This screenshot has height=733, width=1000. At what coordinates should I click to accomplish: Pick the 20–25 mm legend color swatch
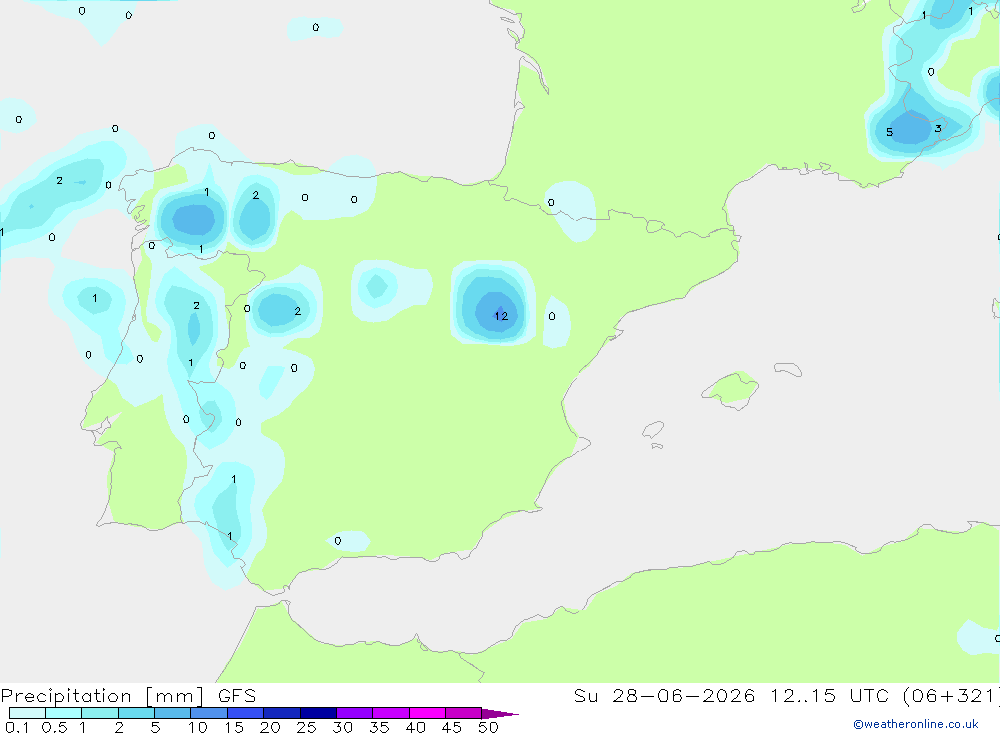coord(281,713)
